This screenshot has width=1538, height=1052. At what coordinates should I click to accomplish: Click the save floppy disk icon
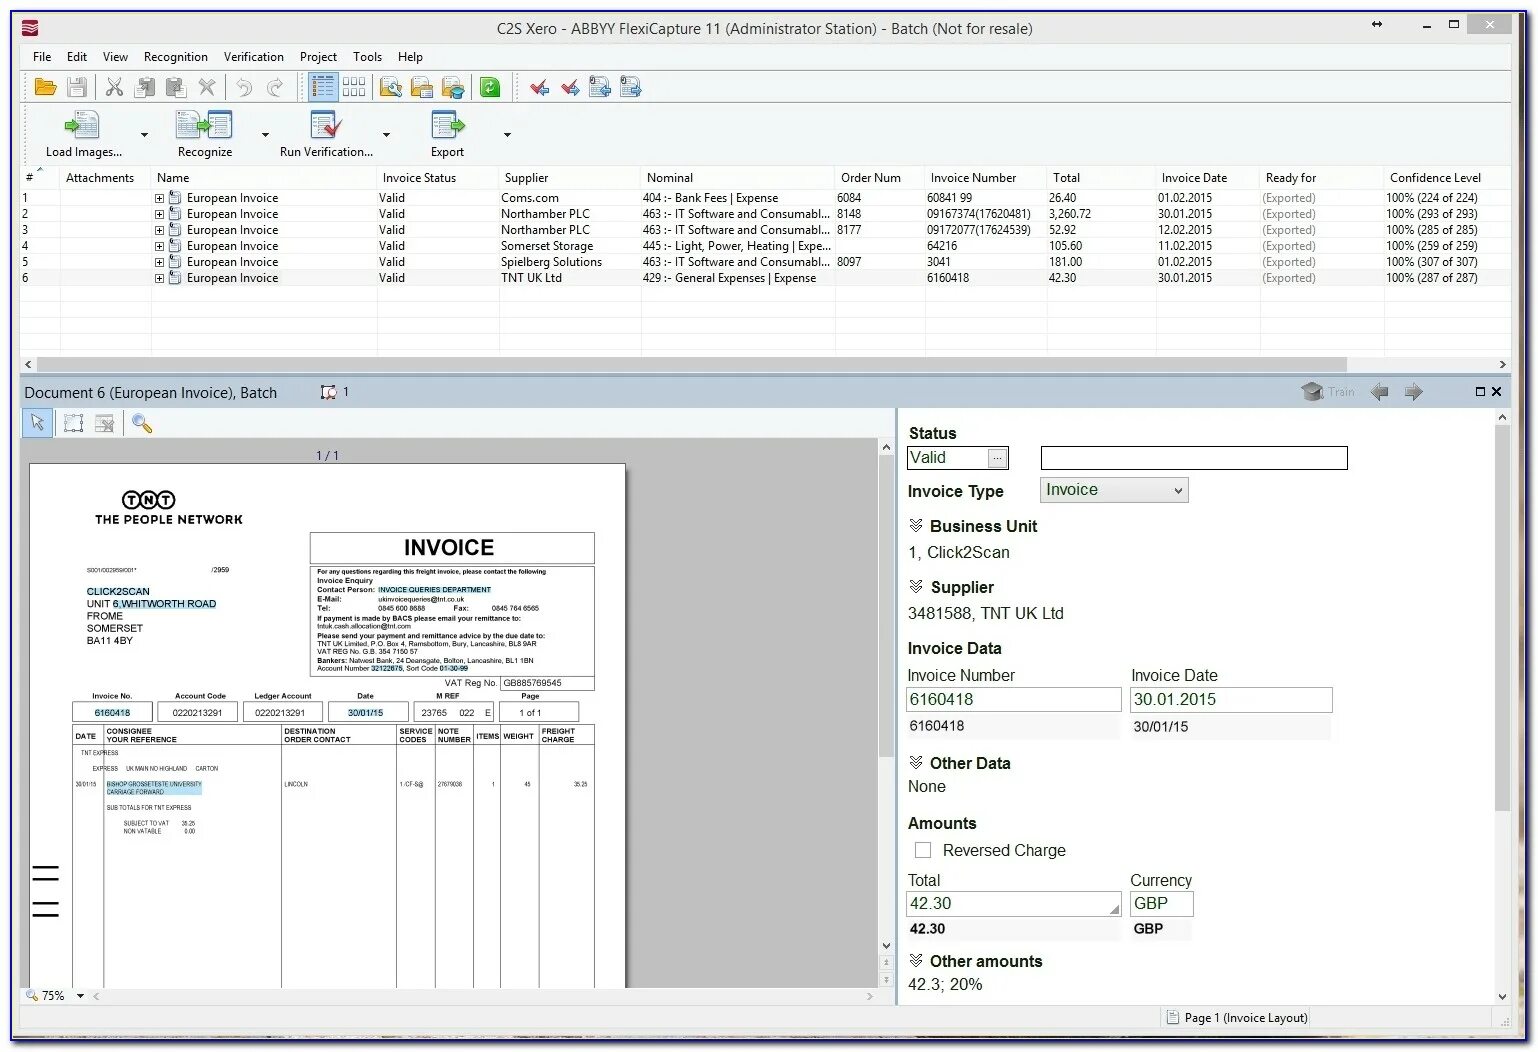(x=77, y=88)
